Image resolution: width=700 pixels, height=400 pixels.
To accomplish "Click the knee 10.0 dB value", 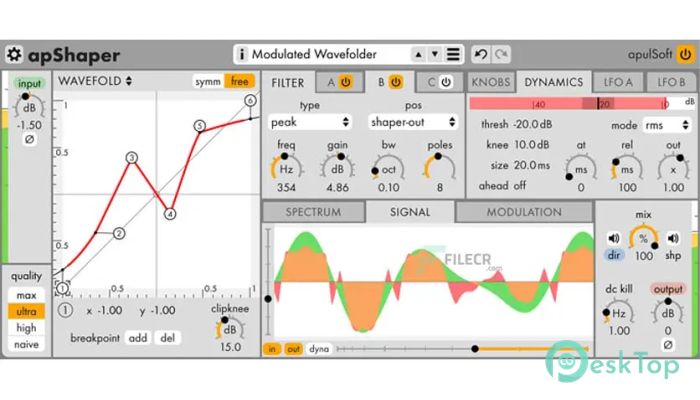I will (x=532, y=145).
